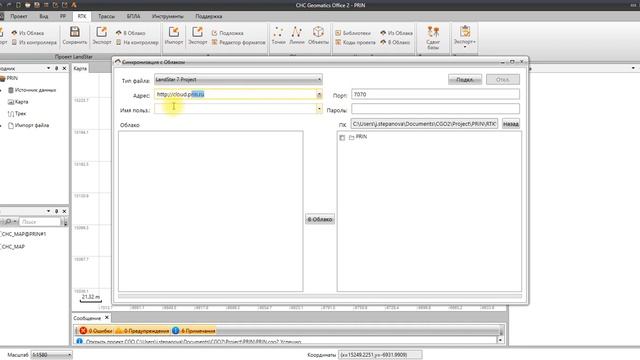
Task: Click На контроллер in the ribbon
Action: click(x=137, y=42)
